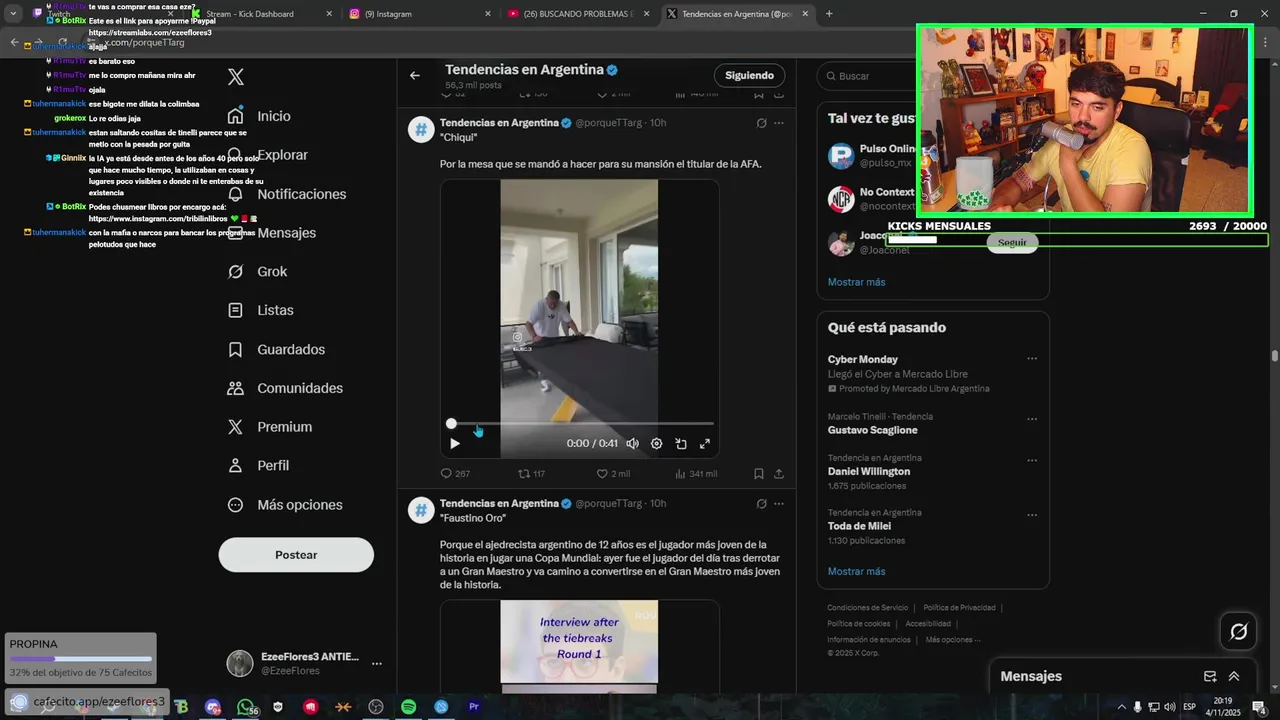The image size is (1280, 720).
Task: Open Comunidades in the sidebar
Action: tap(285, 388)
